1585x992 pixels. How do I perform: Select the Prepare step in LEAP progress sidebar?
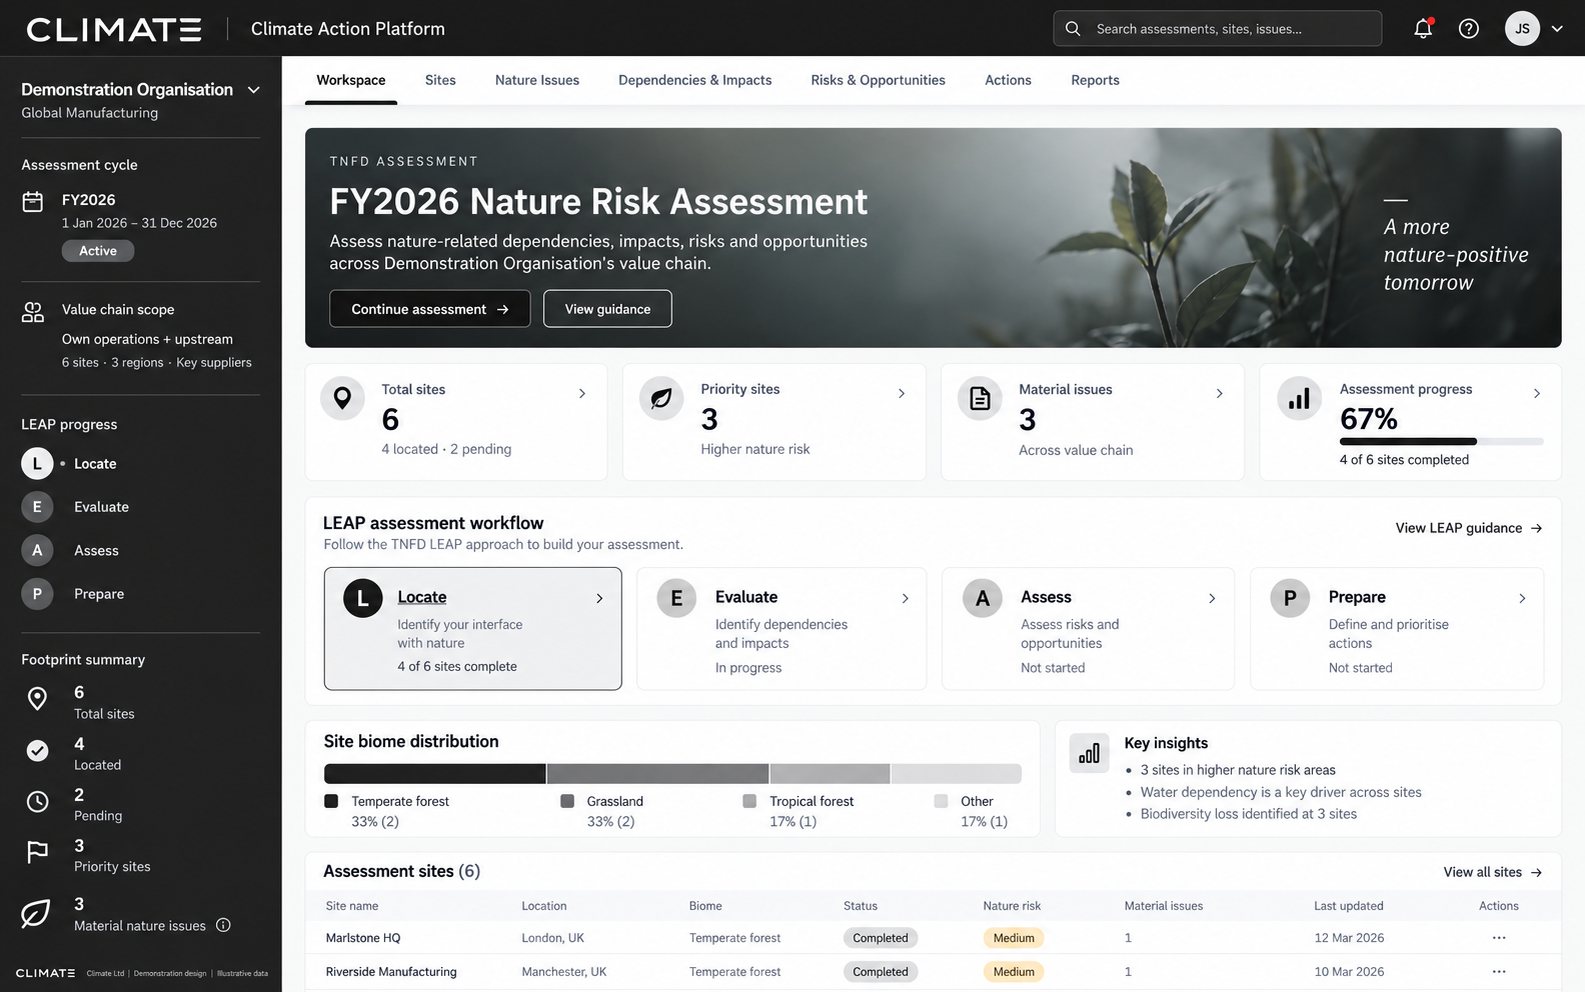pyautogui.click(x=73, y=594)
